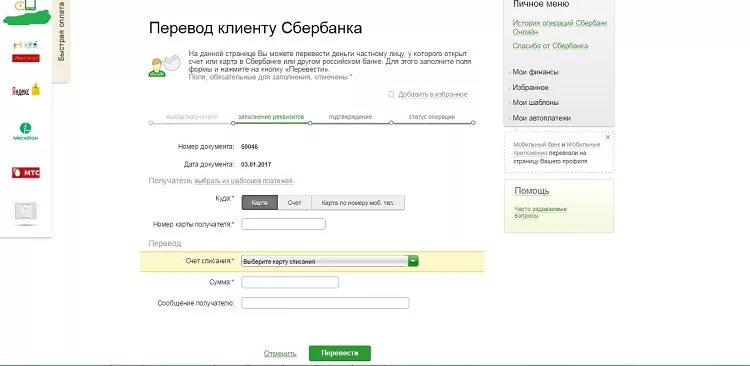Expand Мои финансы menu item

point(535,72)
